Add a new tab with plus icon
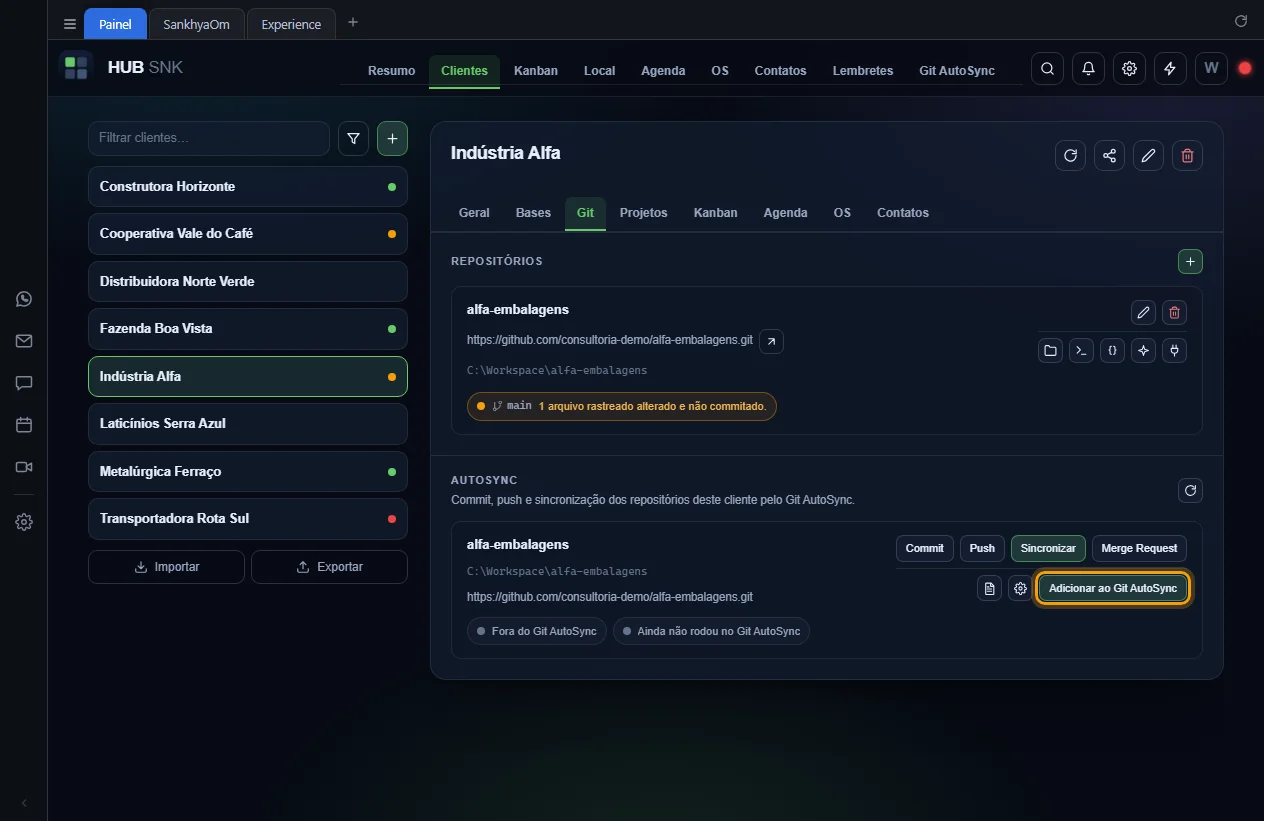 tap(352, 23)
